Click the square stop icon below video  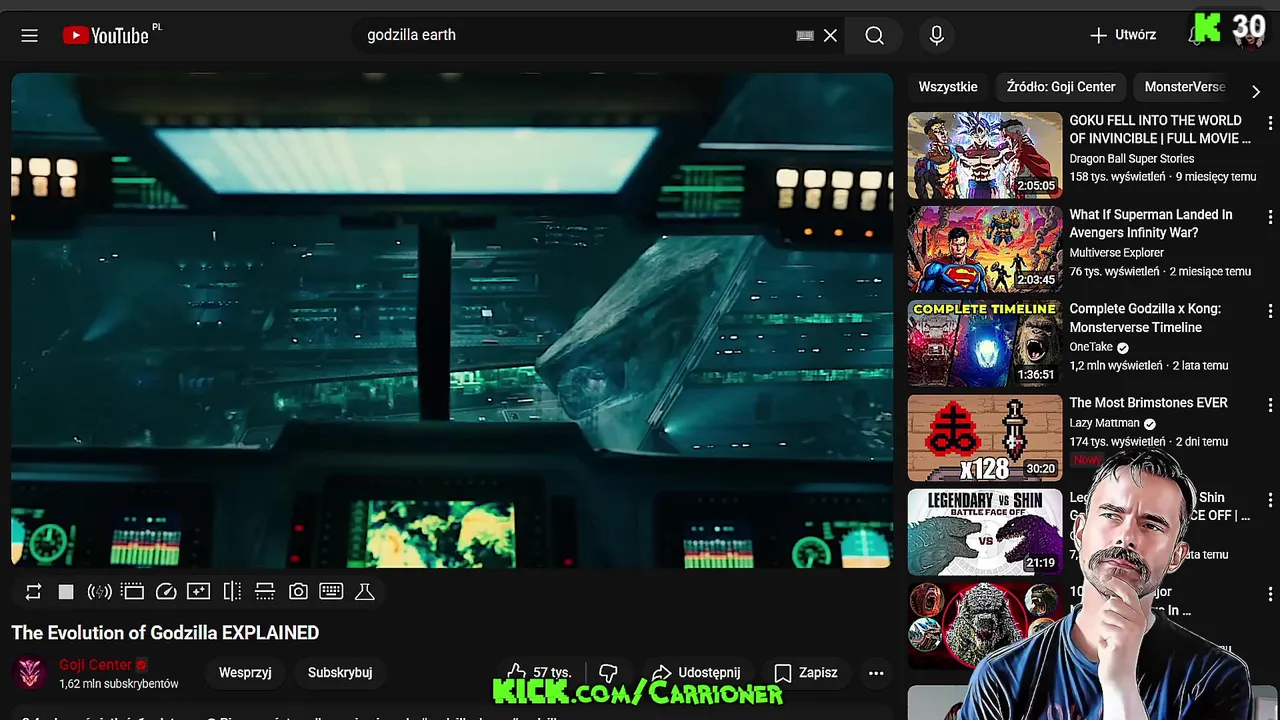[x=66, y=592]
